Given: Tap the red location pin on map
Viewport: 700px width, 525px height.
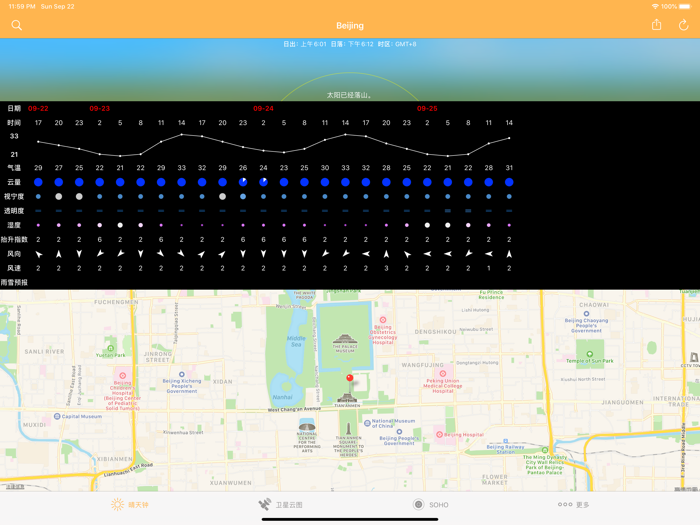Looking at the screenshot, I should [350, 378].
